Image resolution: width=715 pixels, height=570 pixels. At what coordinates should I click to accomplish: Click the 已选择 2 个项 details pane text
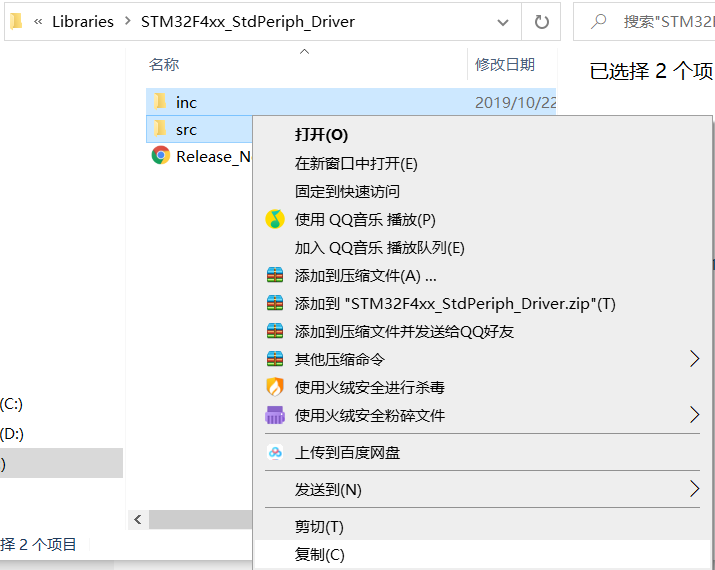pos(651,71)
